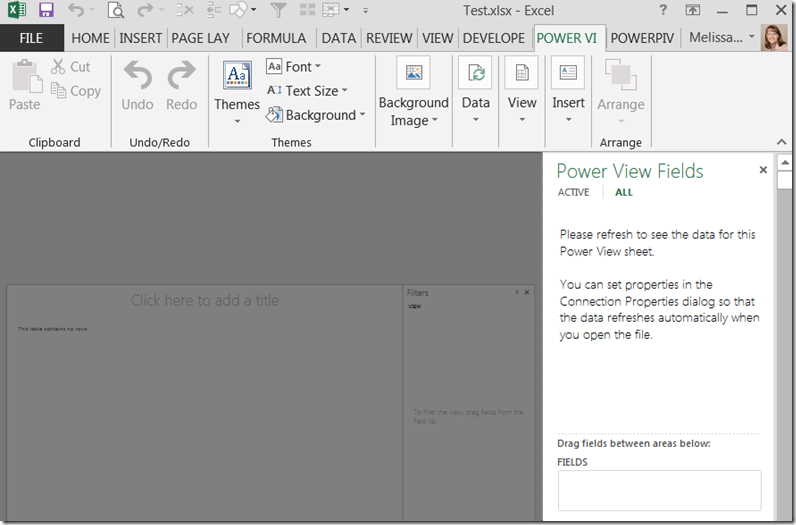This screenshot has height=525, width=796.
Task: Show ALL fields in Power View Fields
Action: (x=624, y=192)
